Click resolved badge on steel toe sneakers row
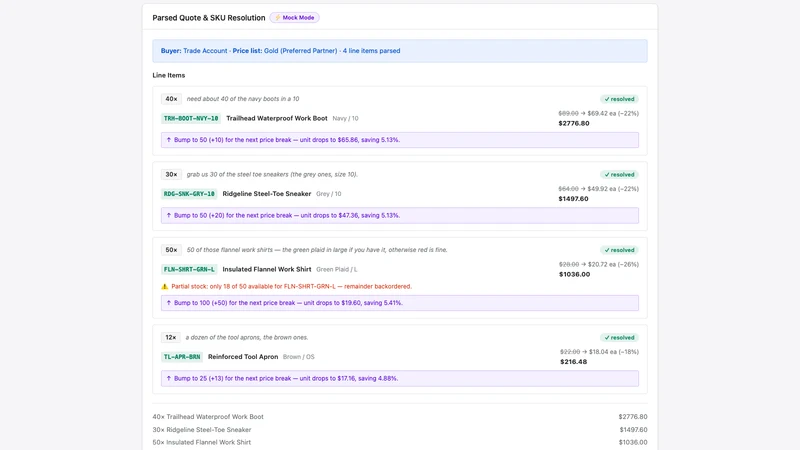Viewport: 800px width, 450px height. click(619, 174)
